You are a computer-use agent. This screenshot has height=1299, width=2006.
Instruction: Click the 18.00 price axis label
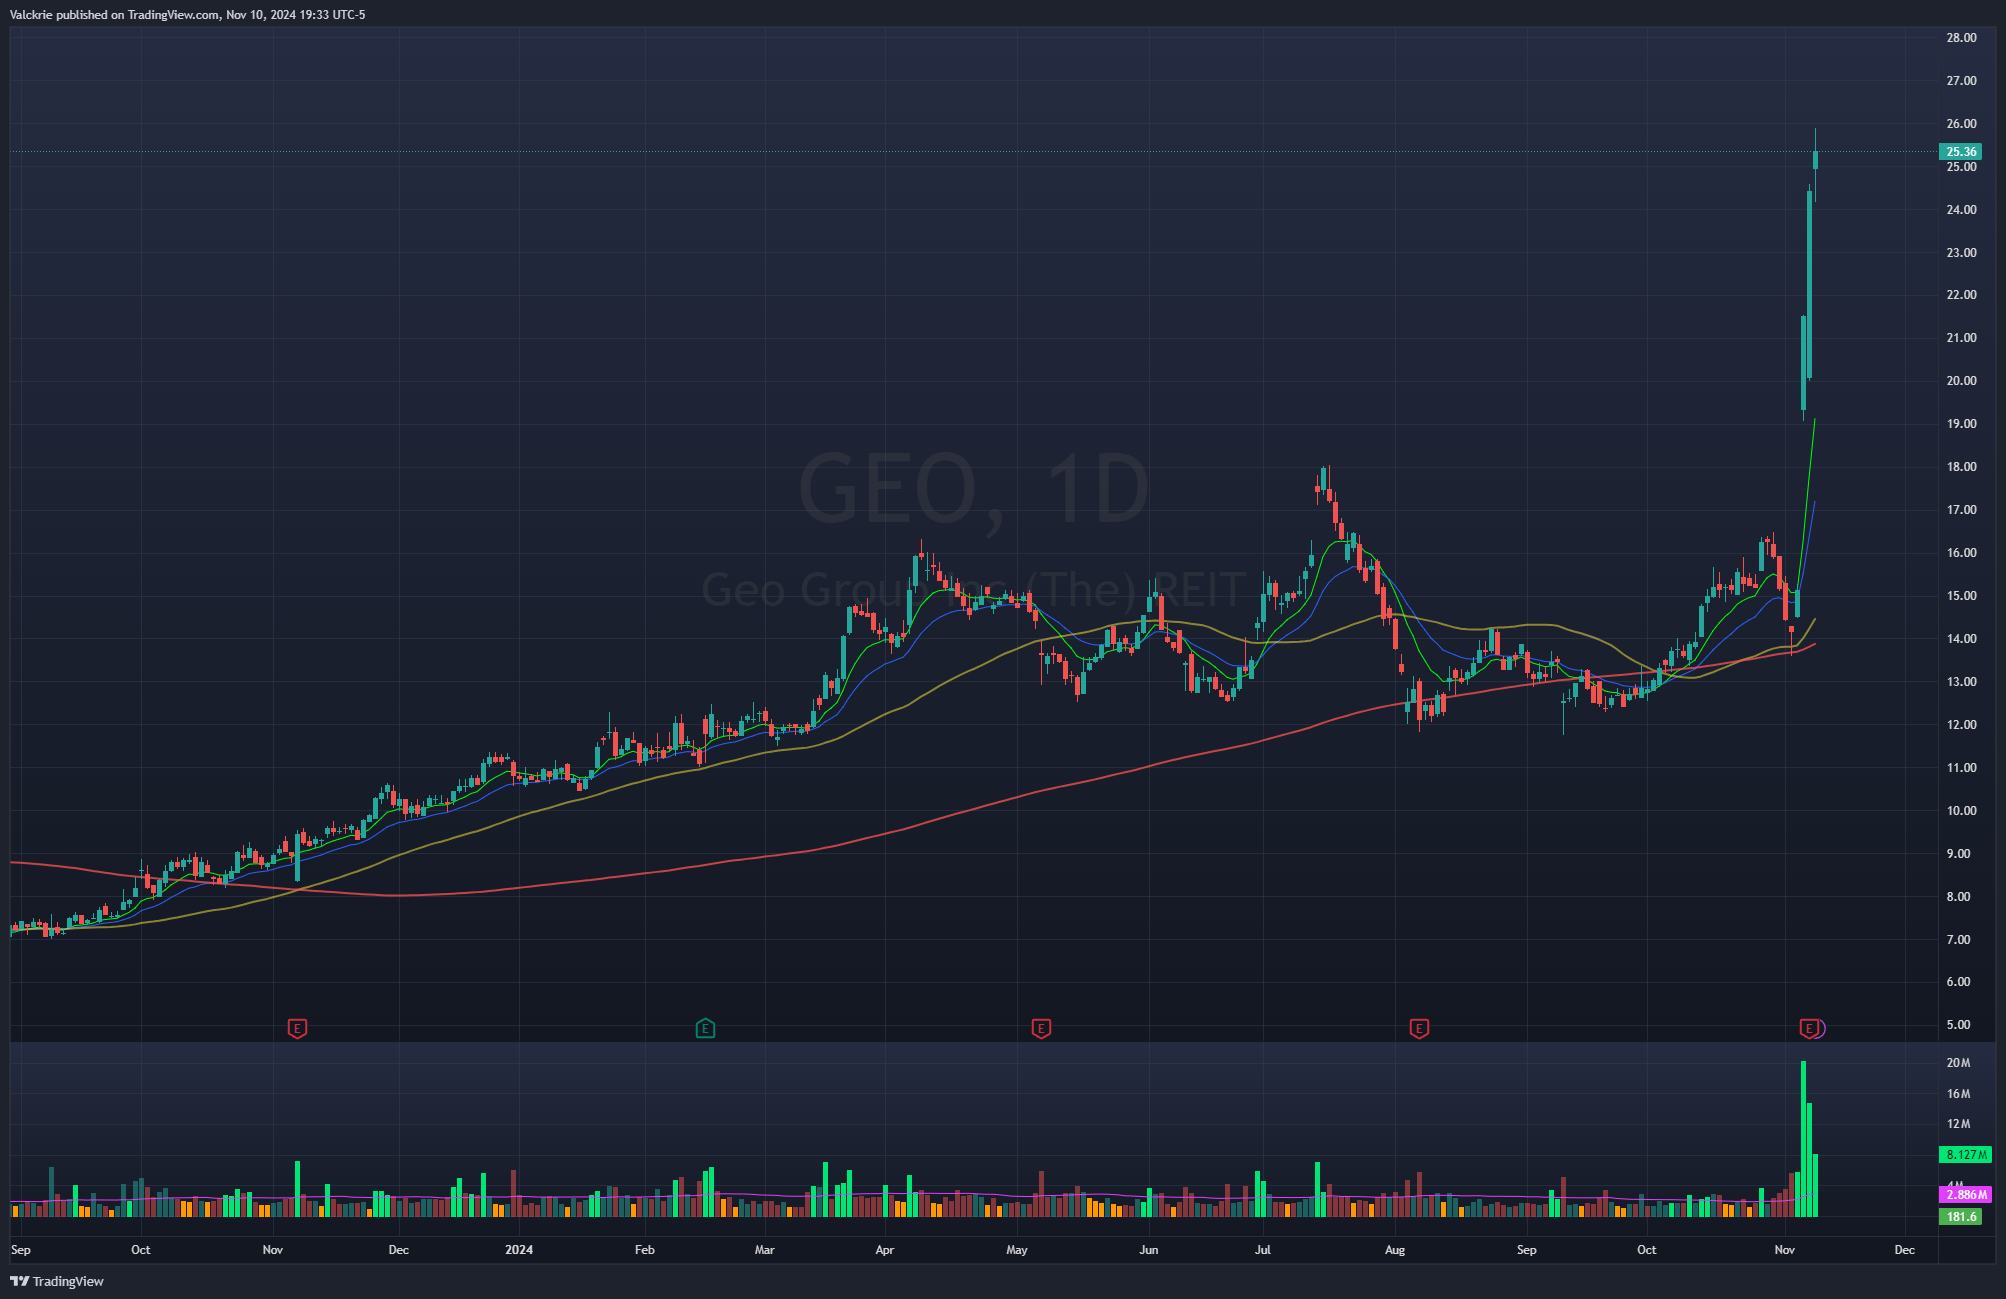[x=1961, y=467]
